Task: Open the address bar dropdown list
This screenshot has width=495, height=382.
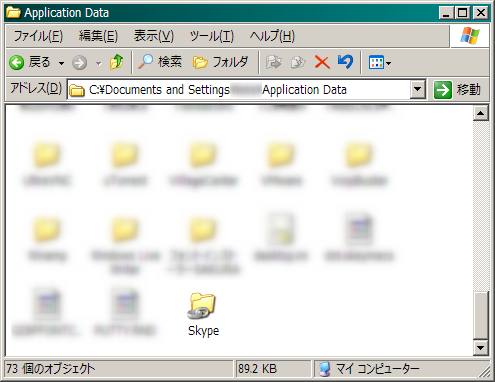Action: (x=417, y=89)
